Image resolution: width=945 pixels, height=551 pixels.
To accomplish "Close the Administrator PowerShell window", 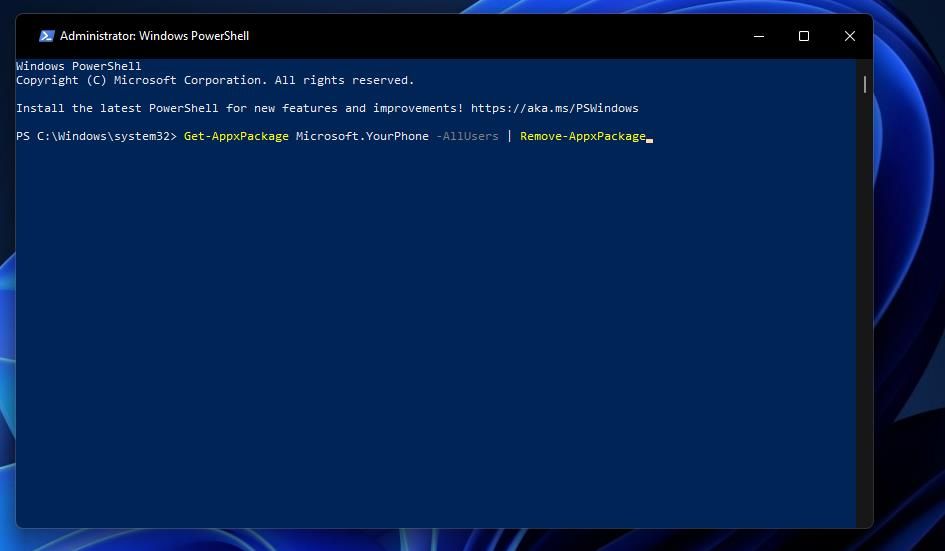I will 849,36.
